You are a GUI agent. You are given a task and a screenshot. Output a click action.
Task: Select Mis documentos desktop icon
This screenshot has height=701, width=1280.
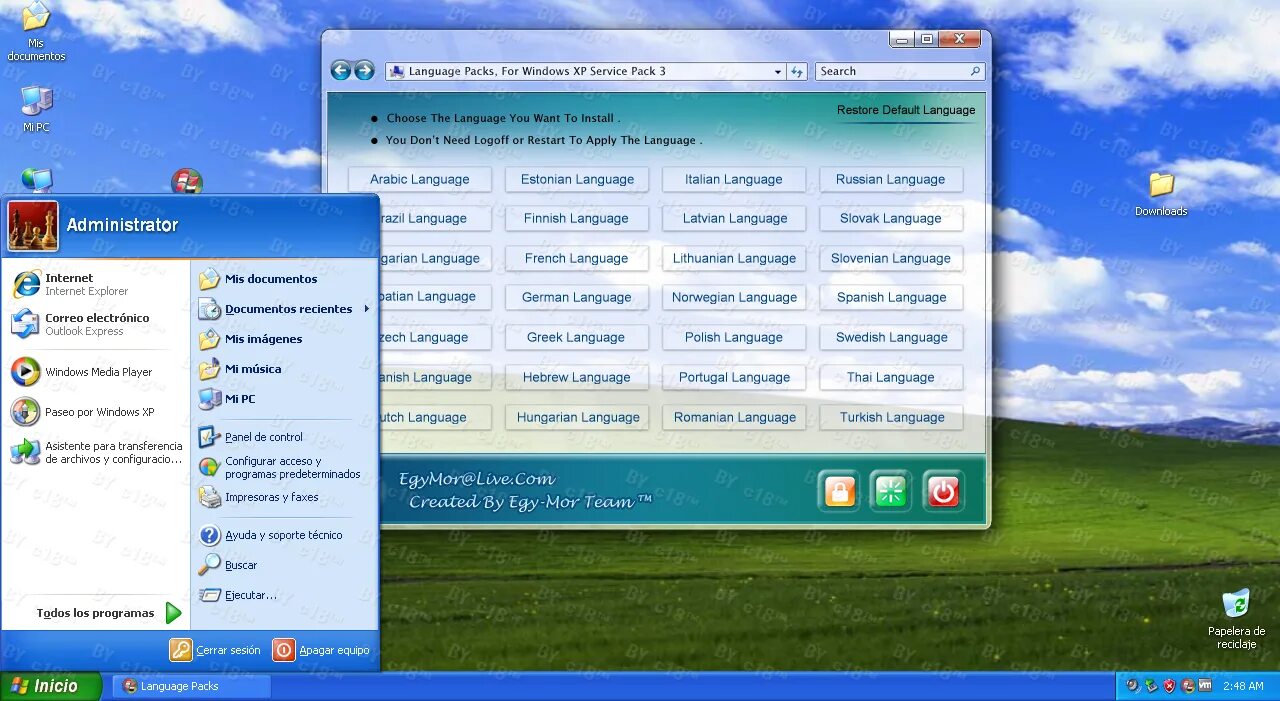(x=36, y=33)
